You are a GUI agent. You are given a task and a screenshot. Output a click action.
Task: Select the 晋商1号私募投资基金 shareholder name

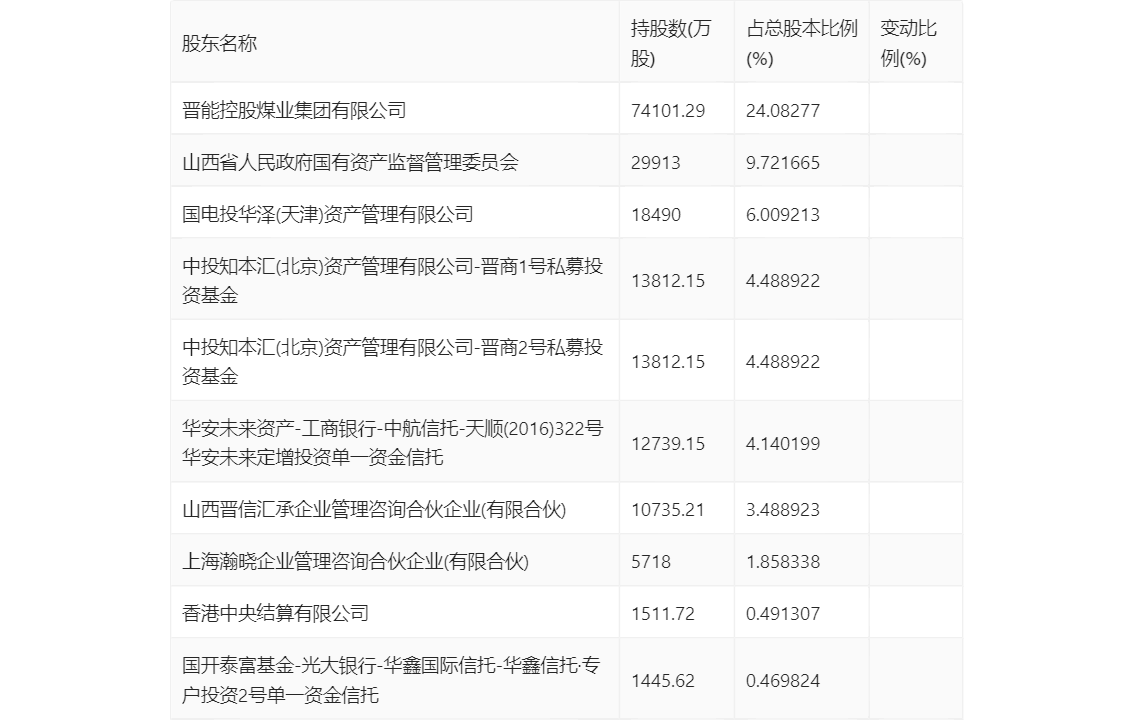393,280
